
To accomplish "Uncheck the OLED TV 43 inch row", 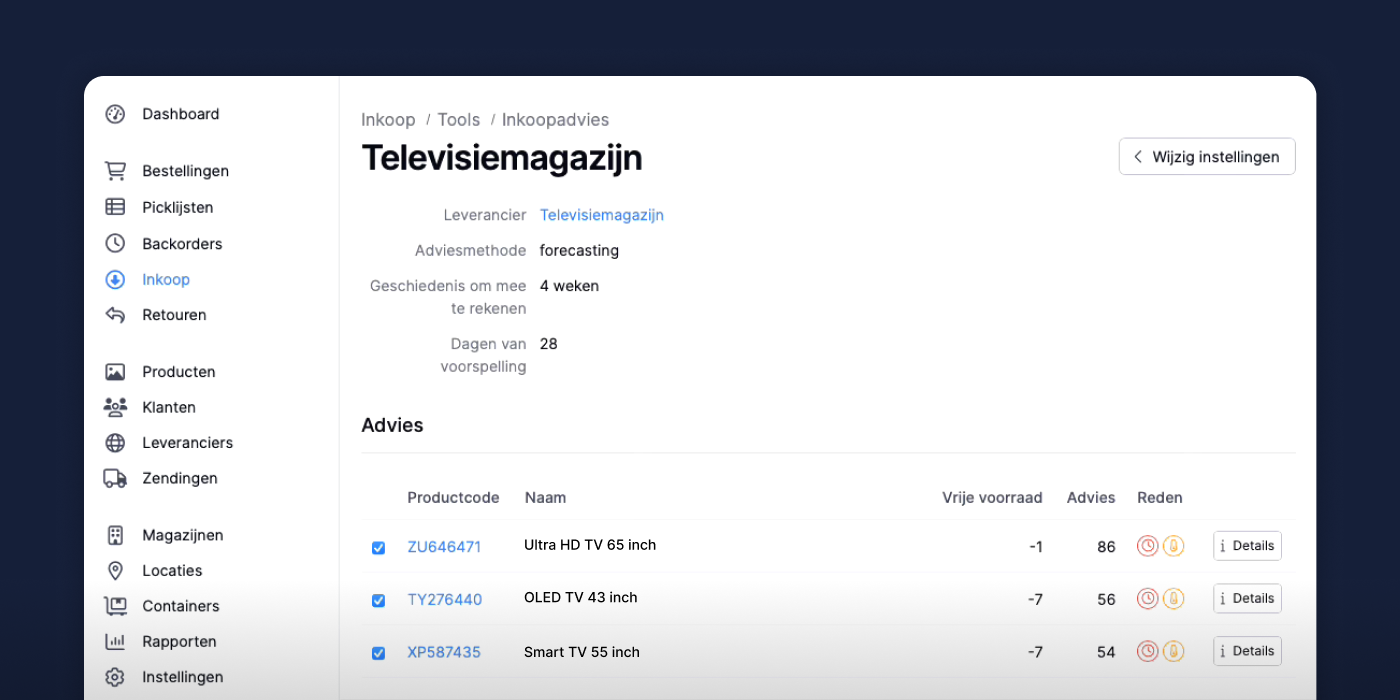I will (x=378, y=600).
